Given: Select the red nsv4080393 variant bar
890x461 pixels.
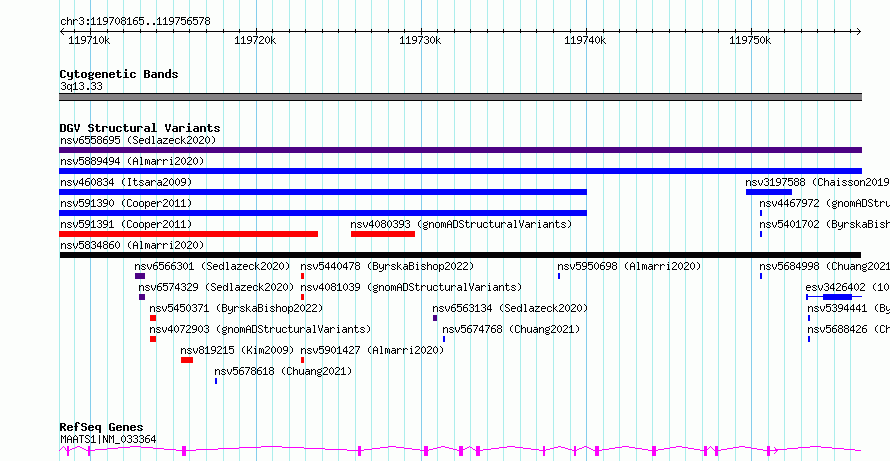Looking at the screenshot, I should coord(383,234).
